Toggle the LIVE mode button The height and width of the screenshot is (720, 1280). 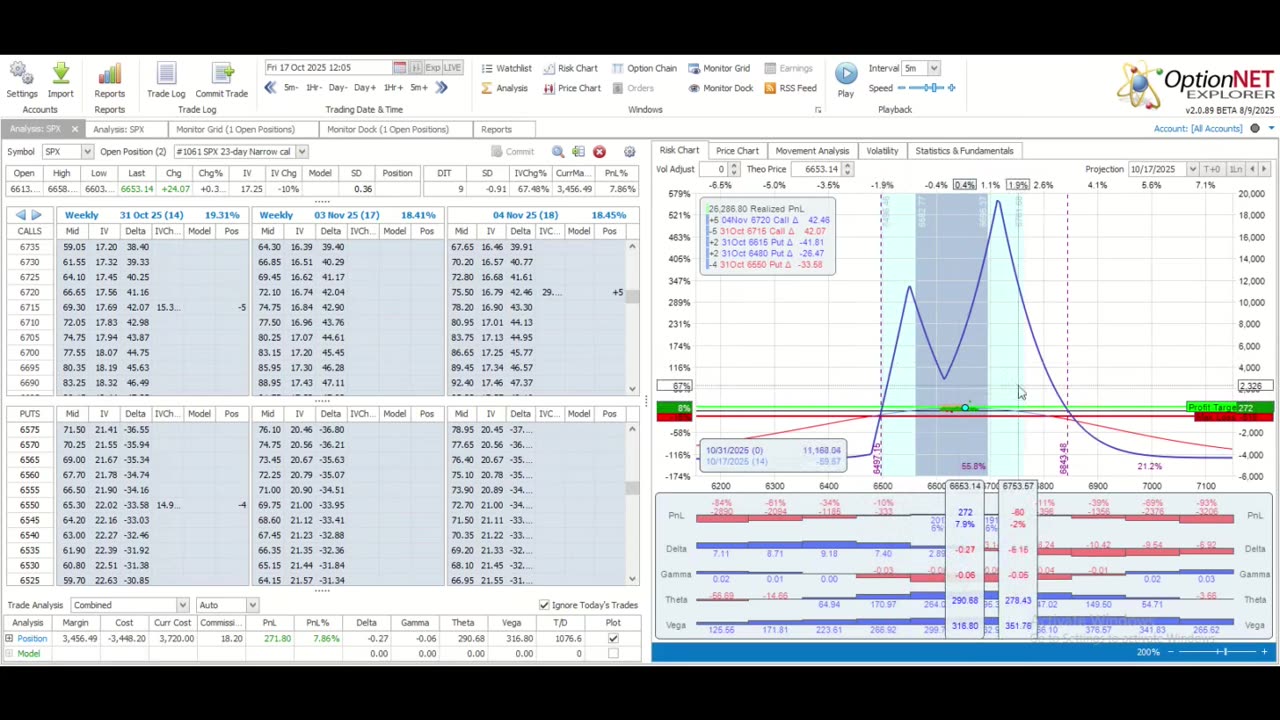(452, 68)
